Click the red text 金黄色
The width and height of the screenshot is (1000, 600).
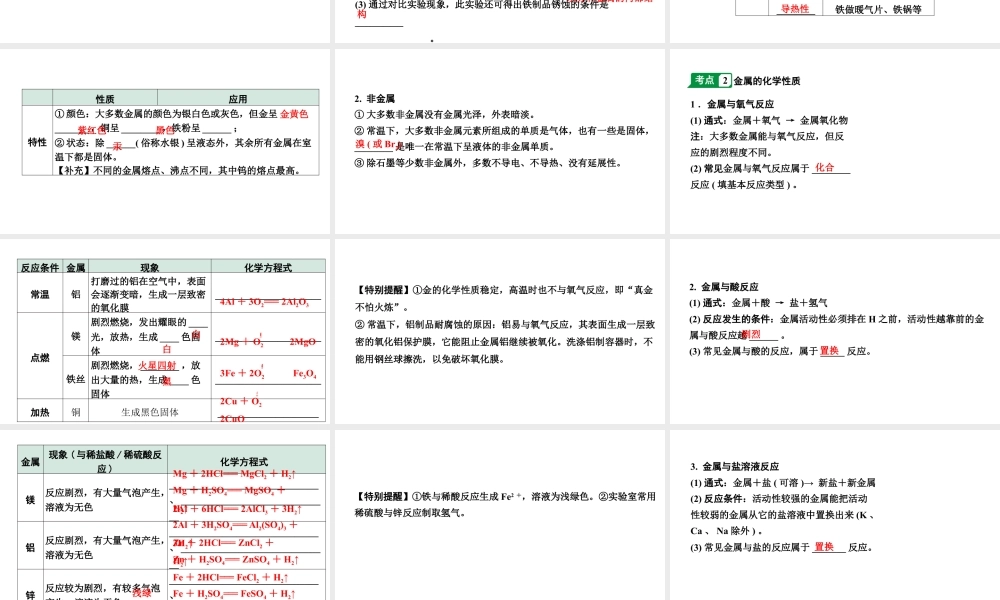point(296,116)
